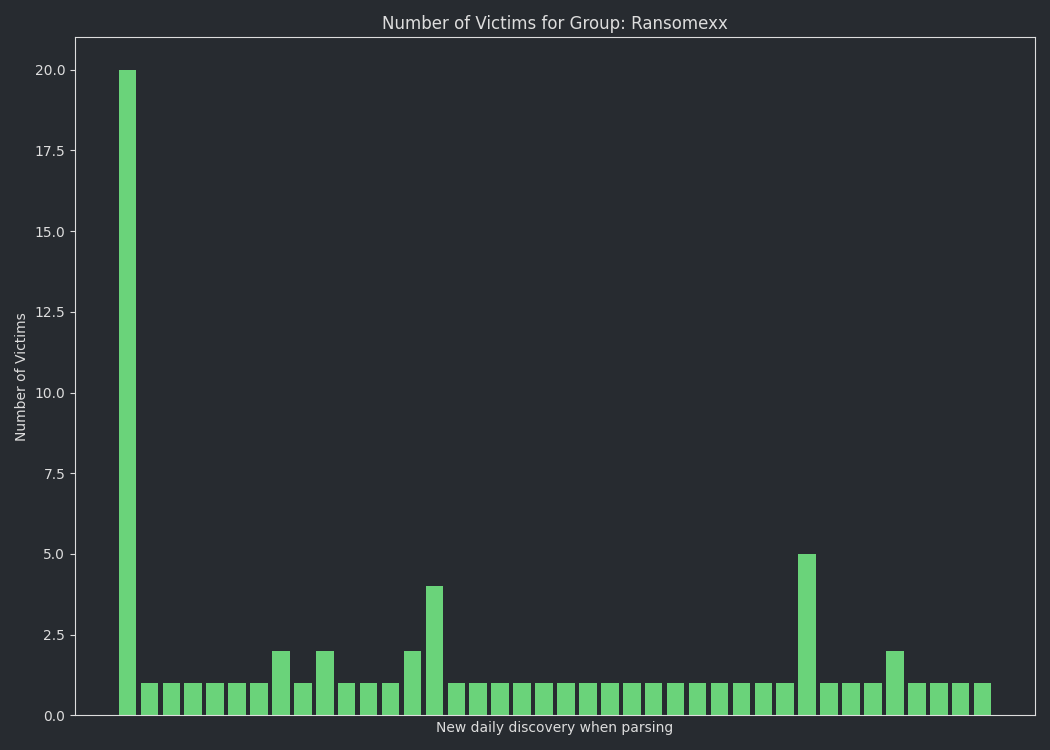
Task: Select the y-axis tick label 12.5
Action: [50, 313]
